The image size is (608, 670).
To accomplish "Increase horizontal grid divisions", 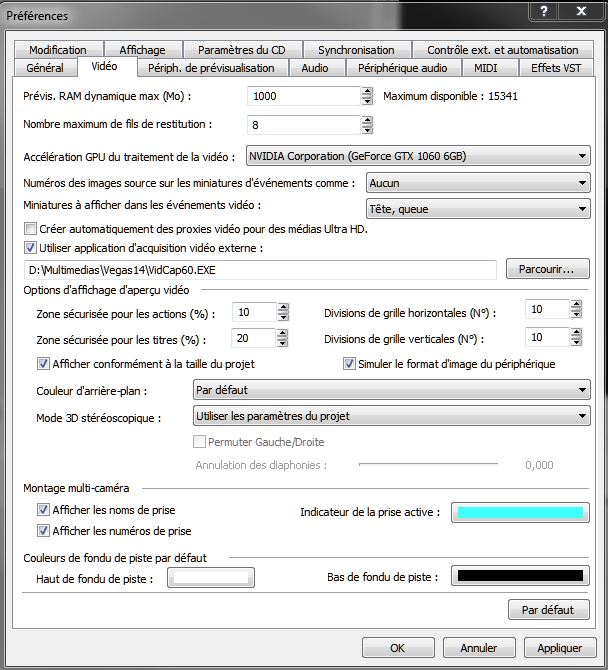I will click(576, 305).
